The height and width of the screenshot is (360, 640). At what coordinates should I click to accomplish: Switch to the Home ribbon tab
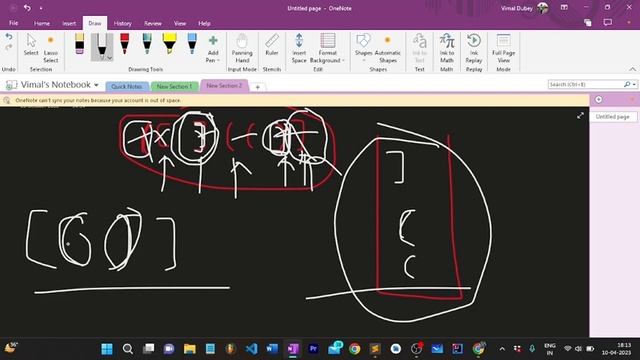[42, 23]
